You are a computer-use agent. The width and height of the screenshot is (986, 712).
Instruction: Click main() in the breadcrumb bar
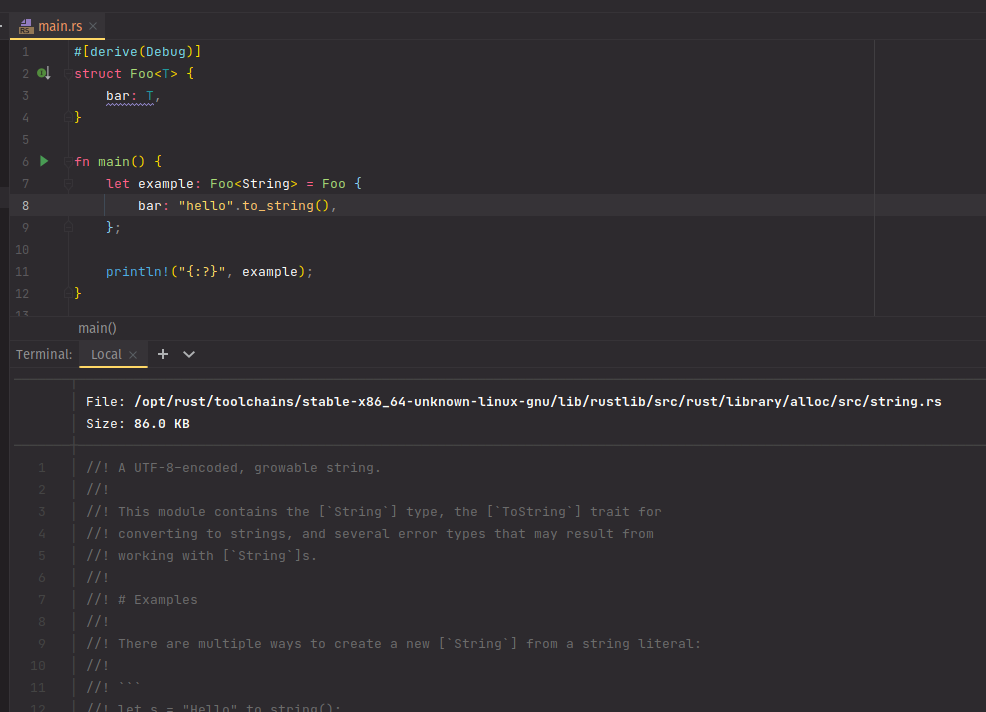click(96, 327)
